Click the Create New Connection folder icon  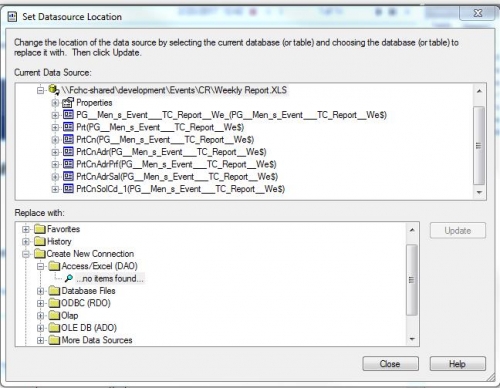tap(40, 254)
